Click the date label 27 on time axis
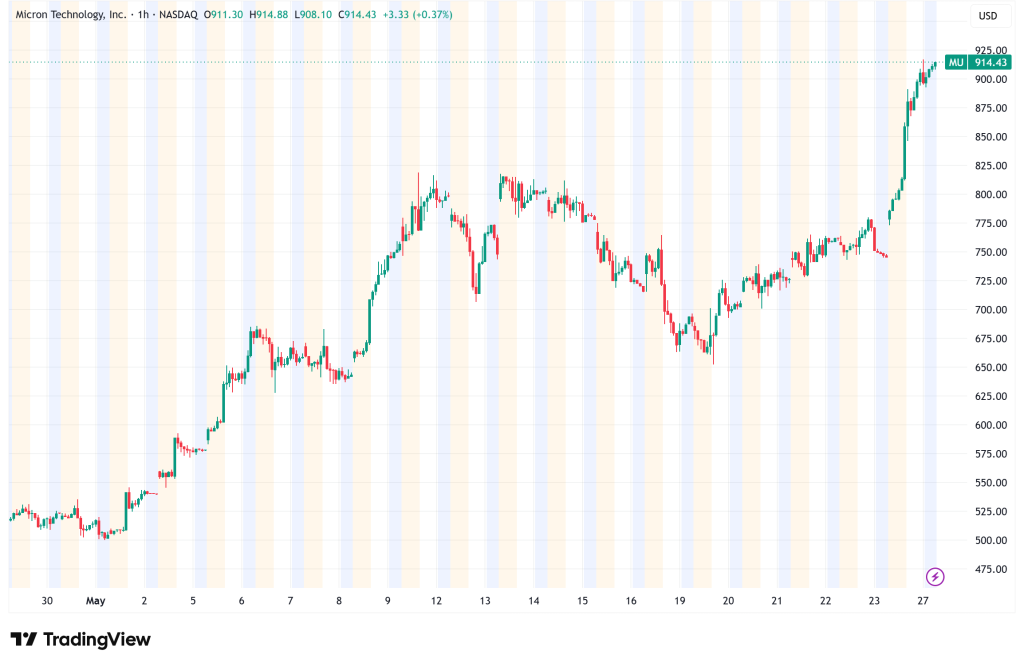This screenshot has width=1024, height=666. 923,601
